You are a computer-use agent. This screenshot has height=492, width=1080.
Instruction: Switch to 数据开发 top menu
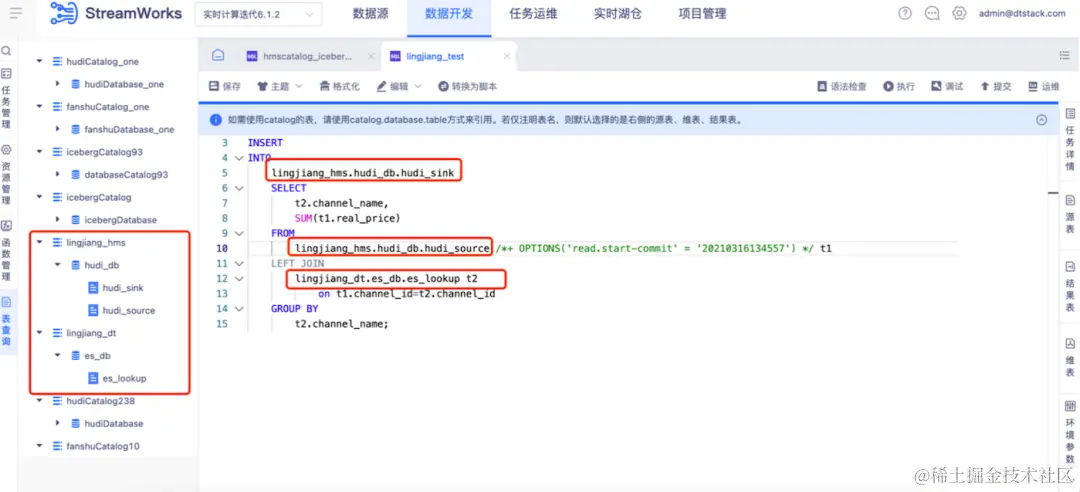pos(449,14)
